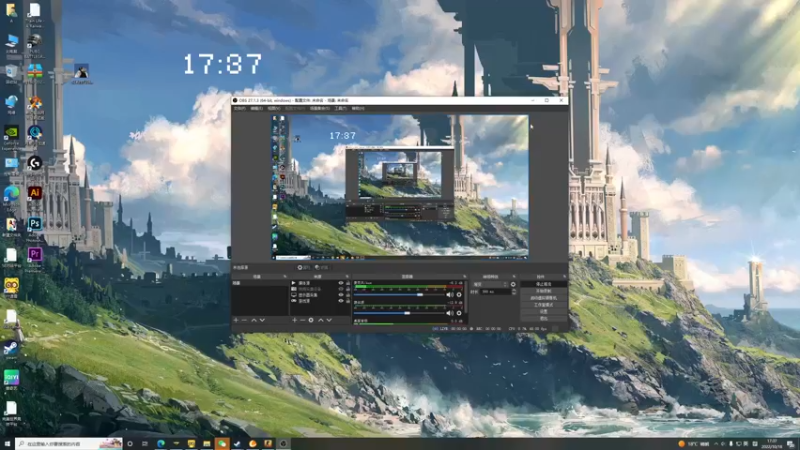Hide the display capture source
Image resolution: width=800 pixels, height=450 pixels.
(341, 295)
